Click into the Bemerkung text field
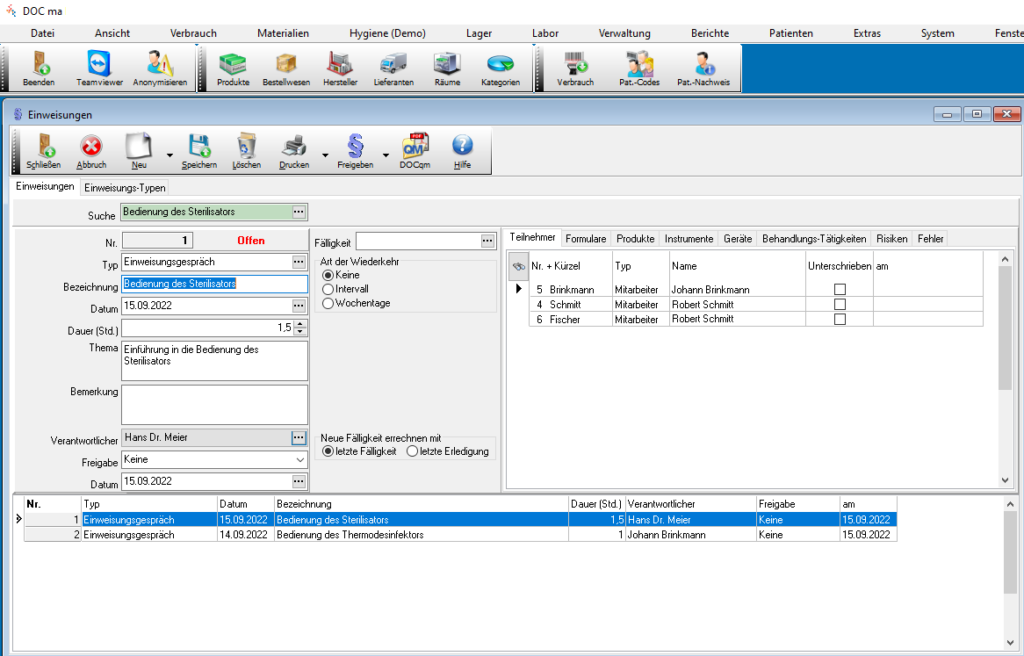The height and width of the screenshot is (656, 1024). [x=214, y=405]
